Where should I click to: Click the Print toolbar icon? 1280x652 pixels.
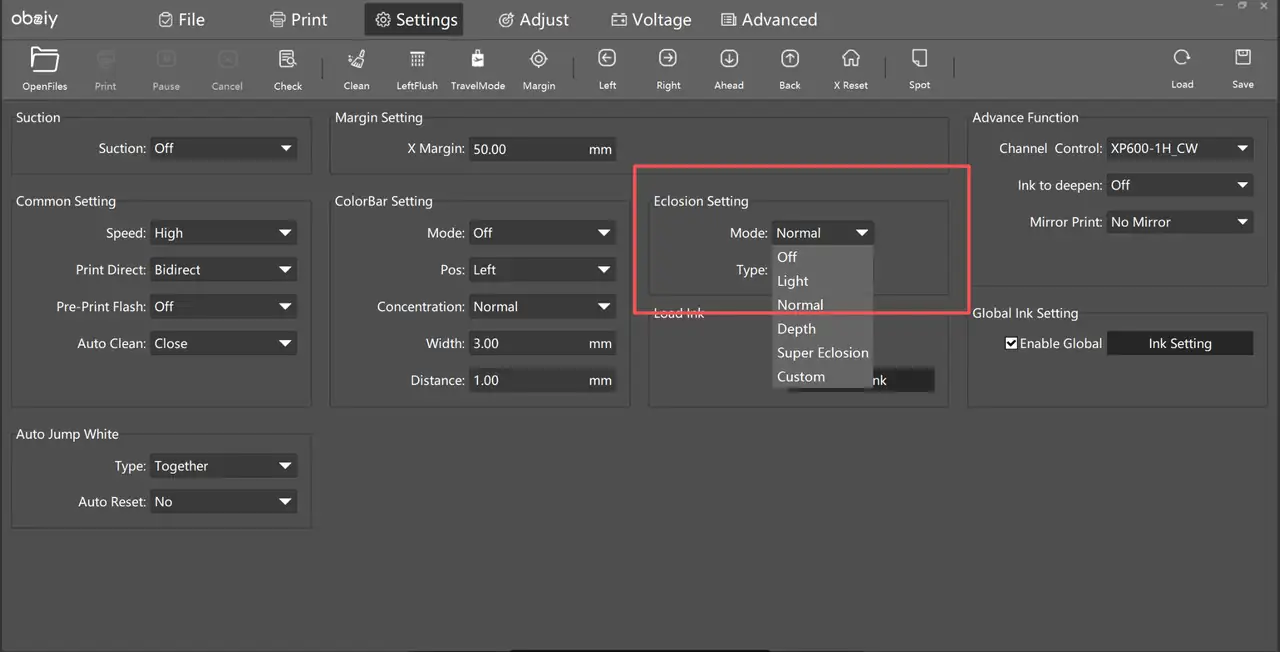(x=105, y=59)
